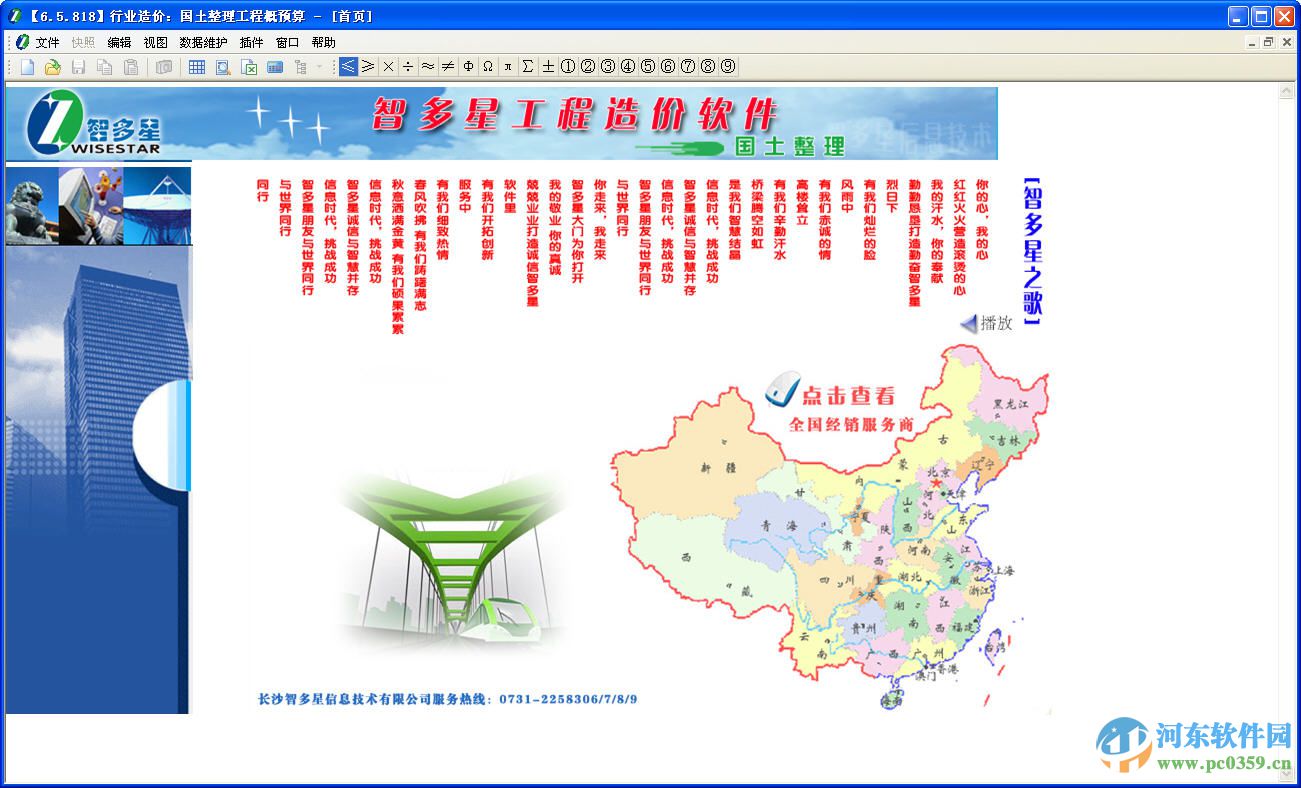Insert the less-than-or-equal symbol
Viewport: 1301px width, 788px height.
[348, 67]
